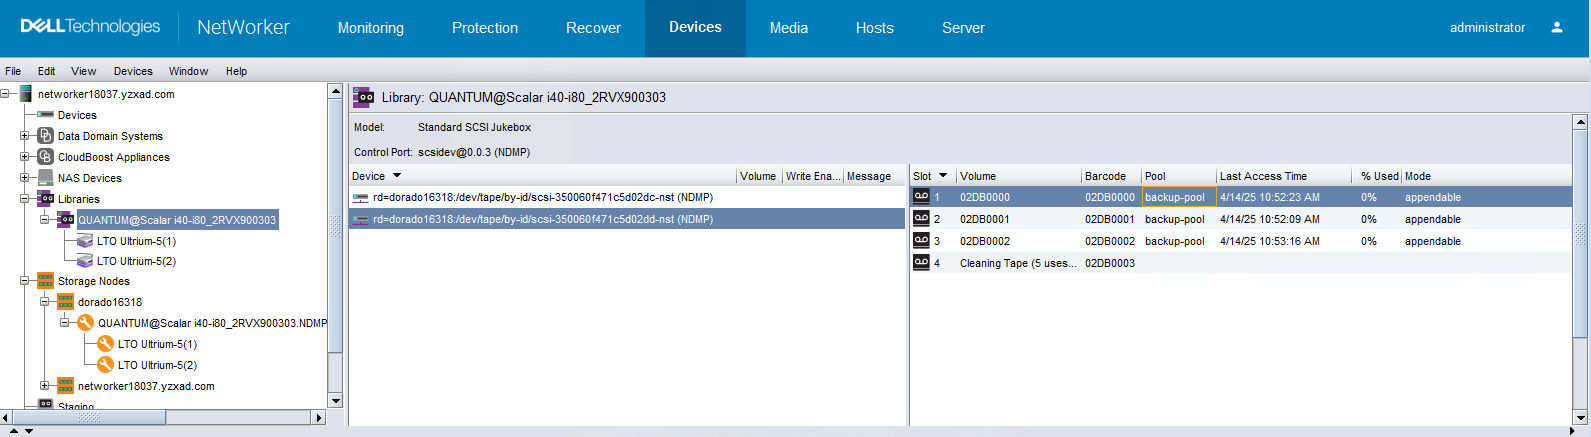Screen dimensions: 1591x437
Task: Switch to the Recover tab
Action: pyautogui.click(x=593, y=28)
